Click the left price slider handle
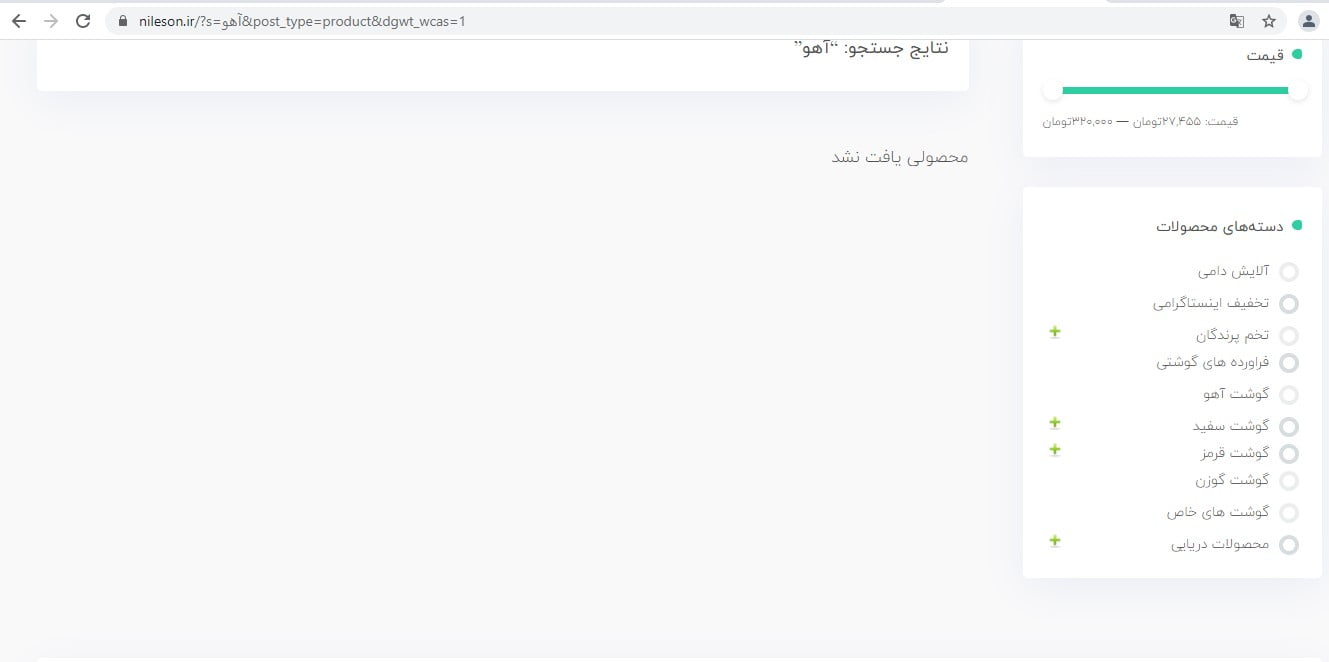The width and height of the screenshot is (1329, 662). click(x=1052, y=91)
